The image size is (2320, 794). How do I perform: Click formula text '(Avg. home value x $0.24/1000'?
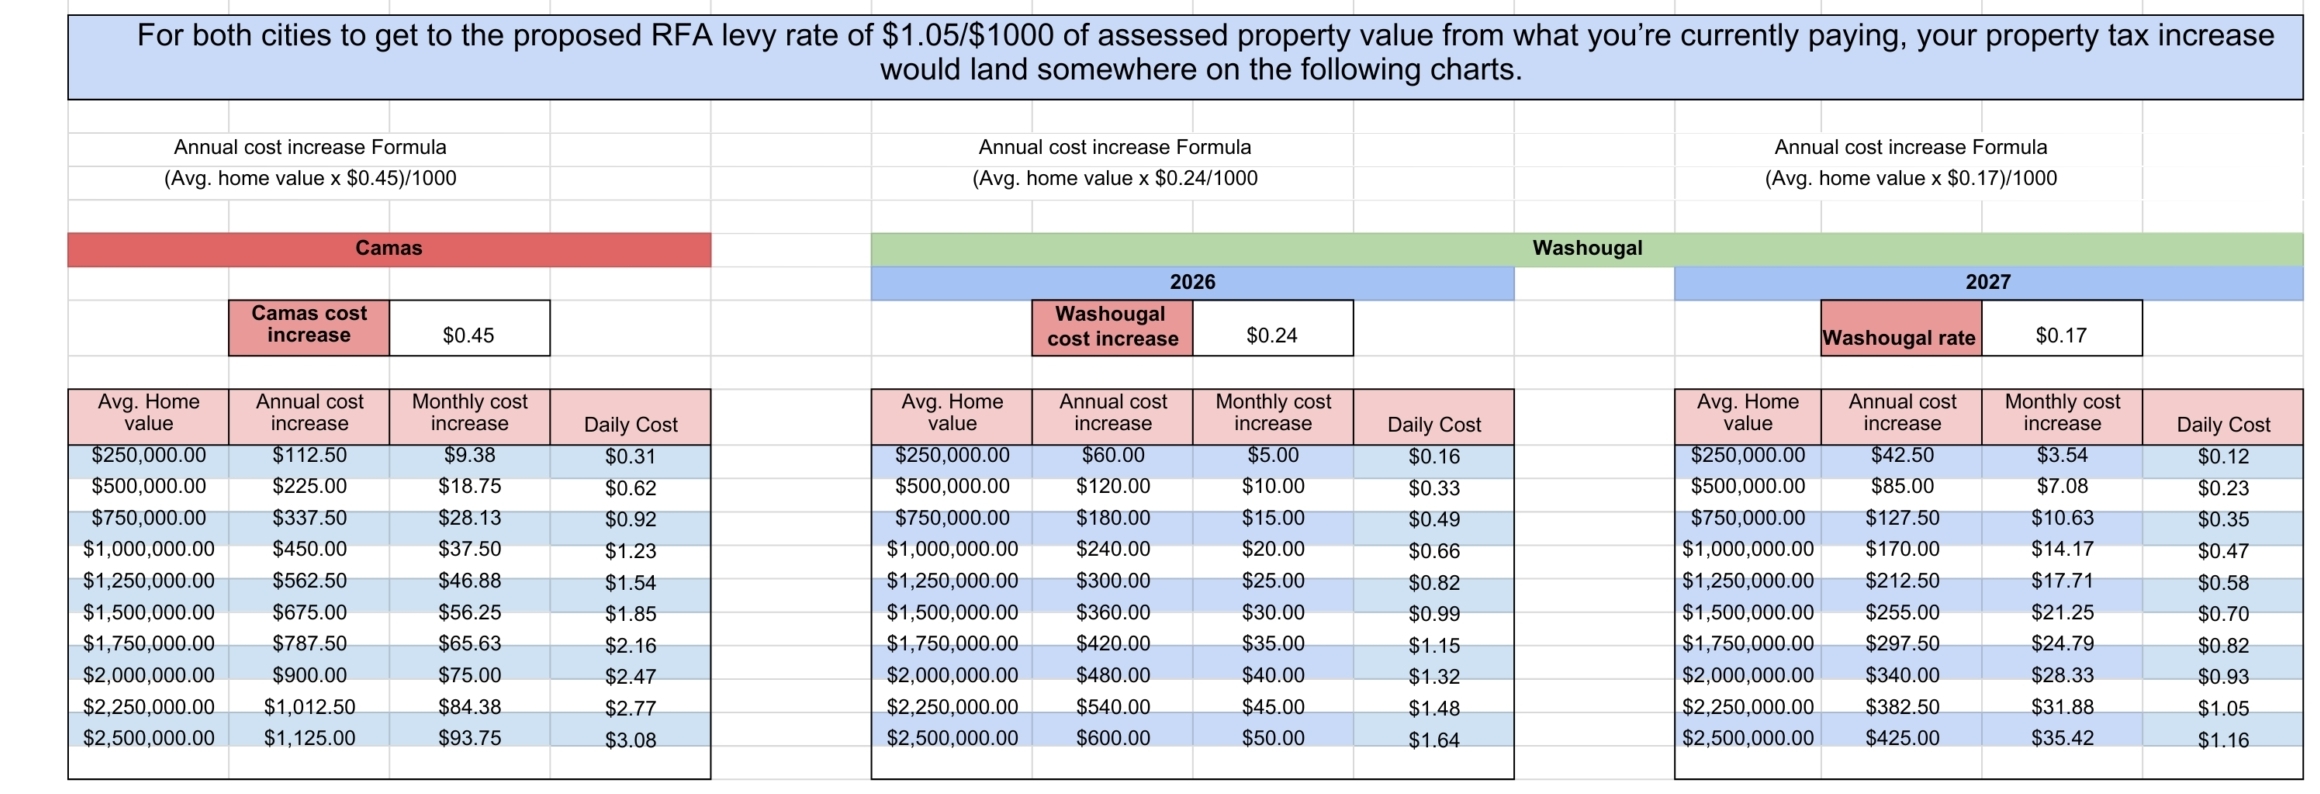(x=1115, y=179)
